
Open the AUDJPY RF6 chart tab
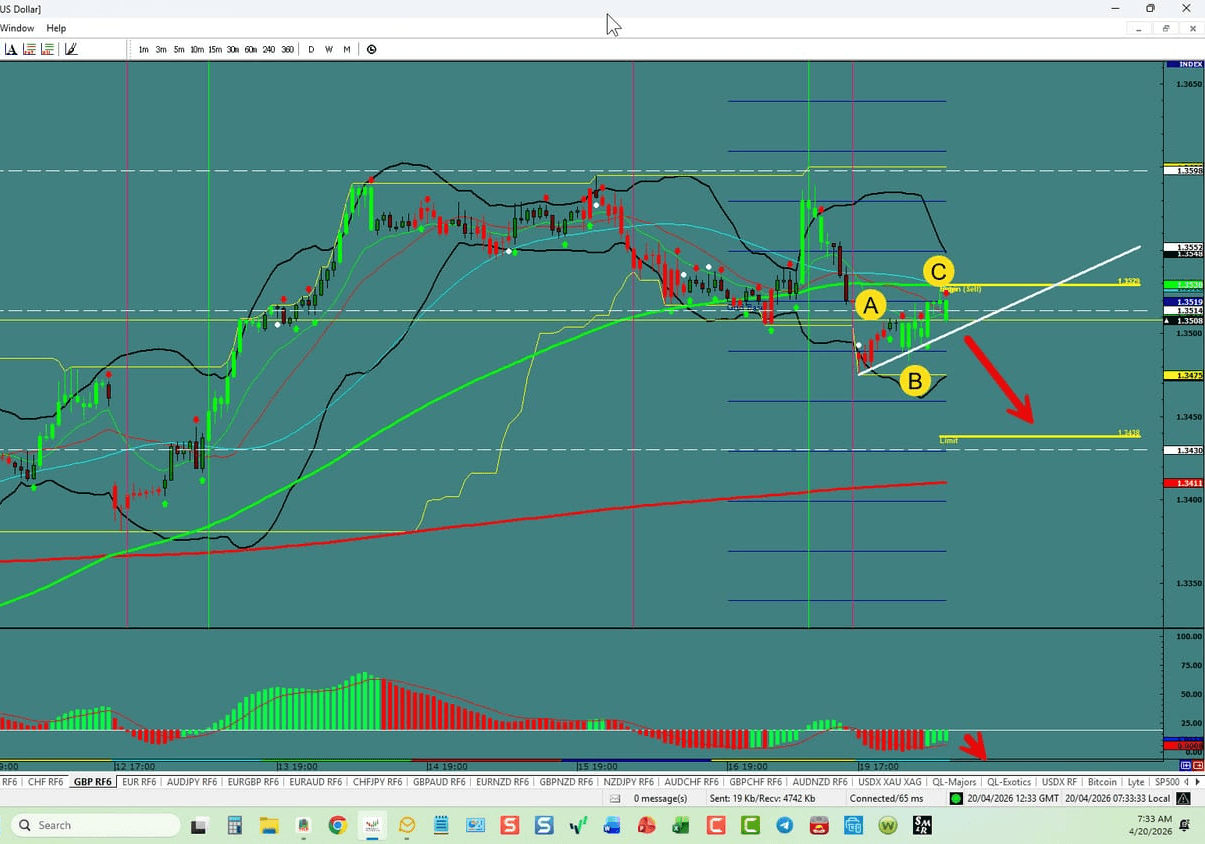192,782
